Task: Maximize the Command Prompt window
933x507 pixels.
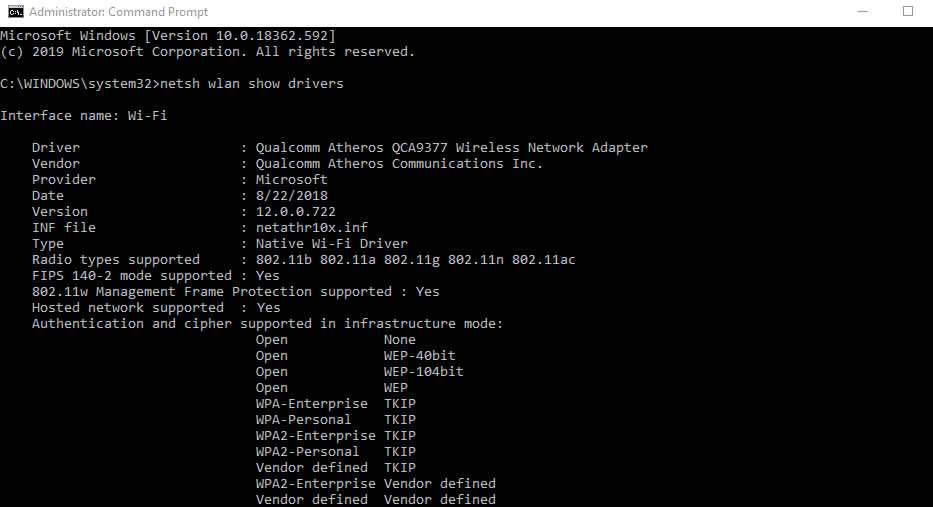Action: pos(908,12)
